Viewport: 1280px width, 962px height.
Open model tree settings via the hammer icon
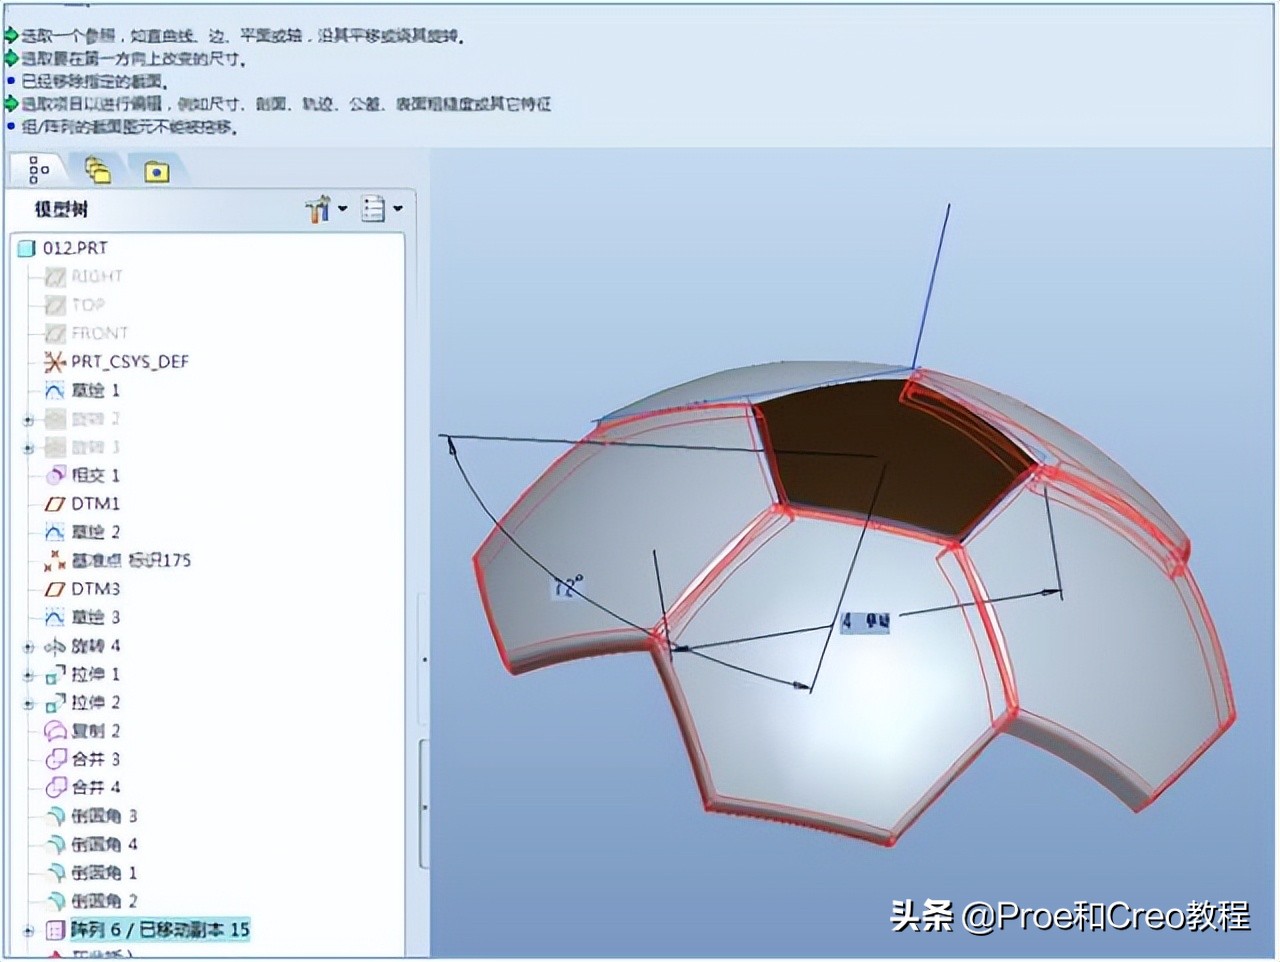318,208
